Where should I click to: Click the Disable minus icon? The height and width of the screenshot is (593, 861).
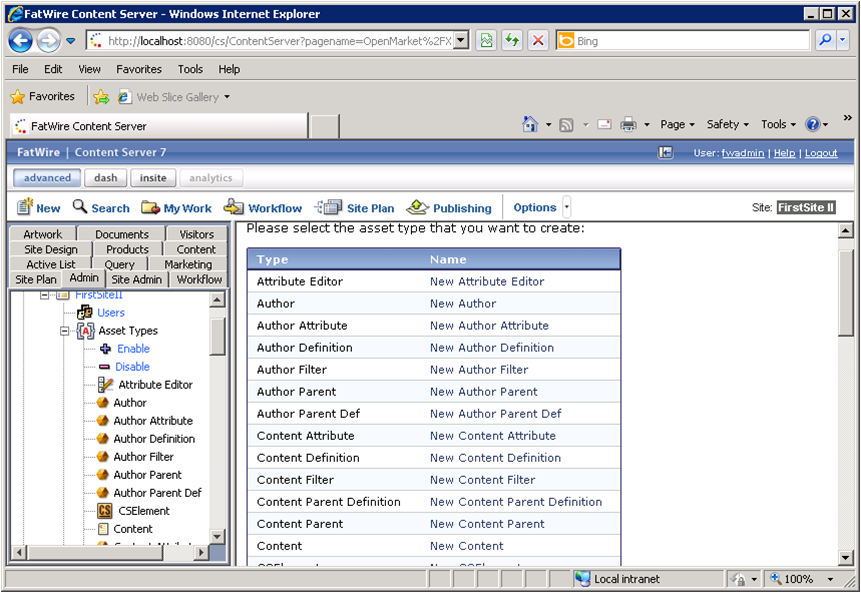pos(104,367)
